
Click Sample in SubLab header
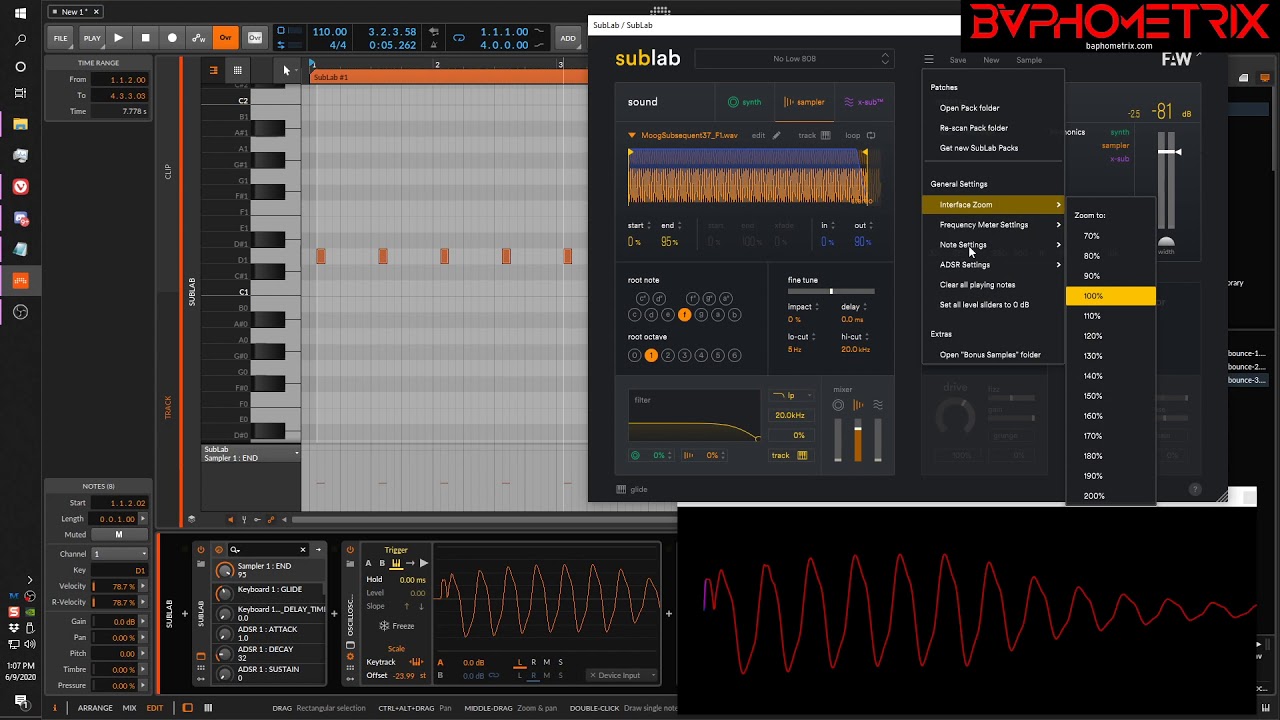tap(1029, 60)
